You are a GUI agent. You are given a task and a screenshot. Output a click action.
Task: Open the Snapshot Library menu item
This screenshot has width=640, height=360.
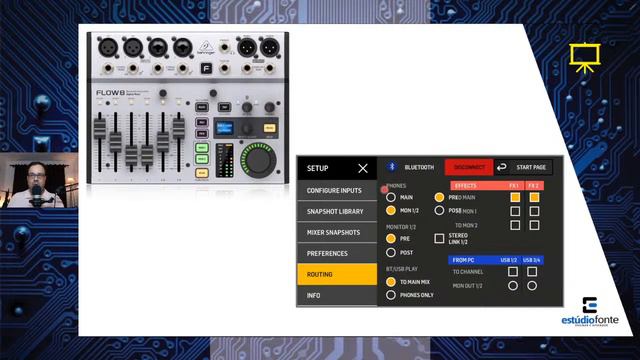[337, 211]
